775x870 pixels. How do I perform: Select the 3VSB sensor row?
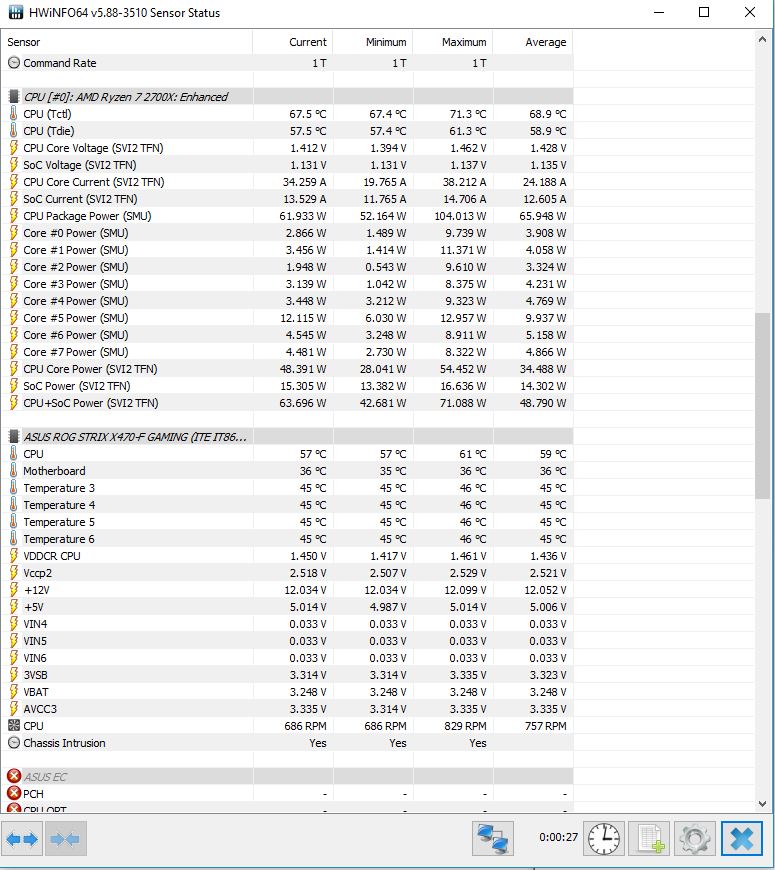pyautogui.click(x=287, y=675)
